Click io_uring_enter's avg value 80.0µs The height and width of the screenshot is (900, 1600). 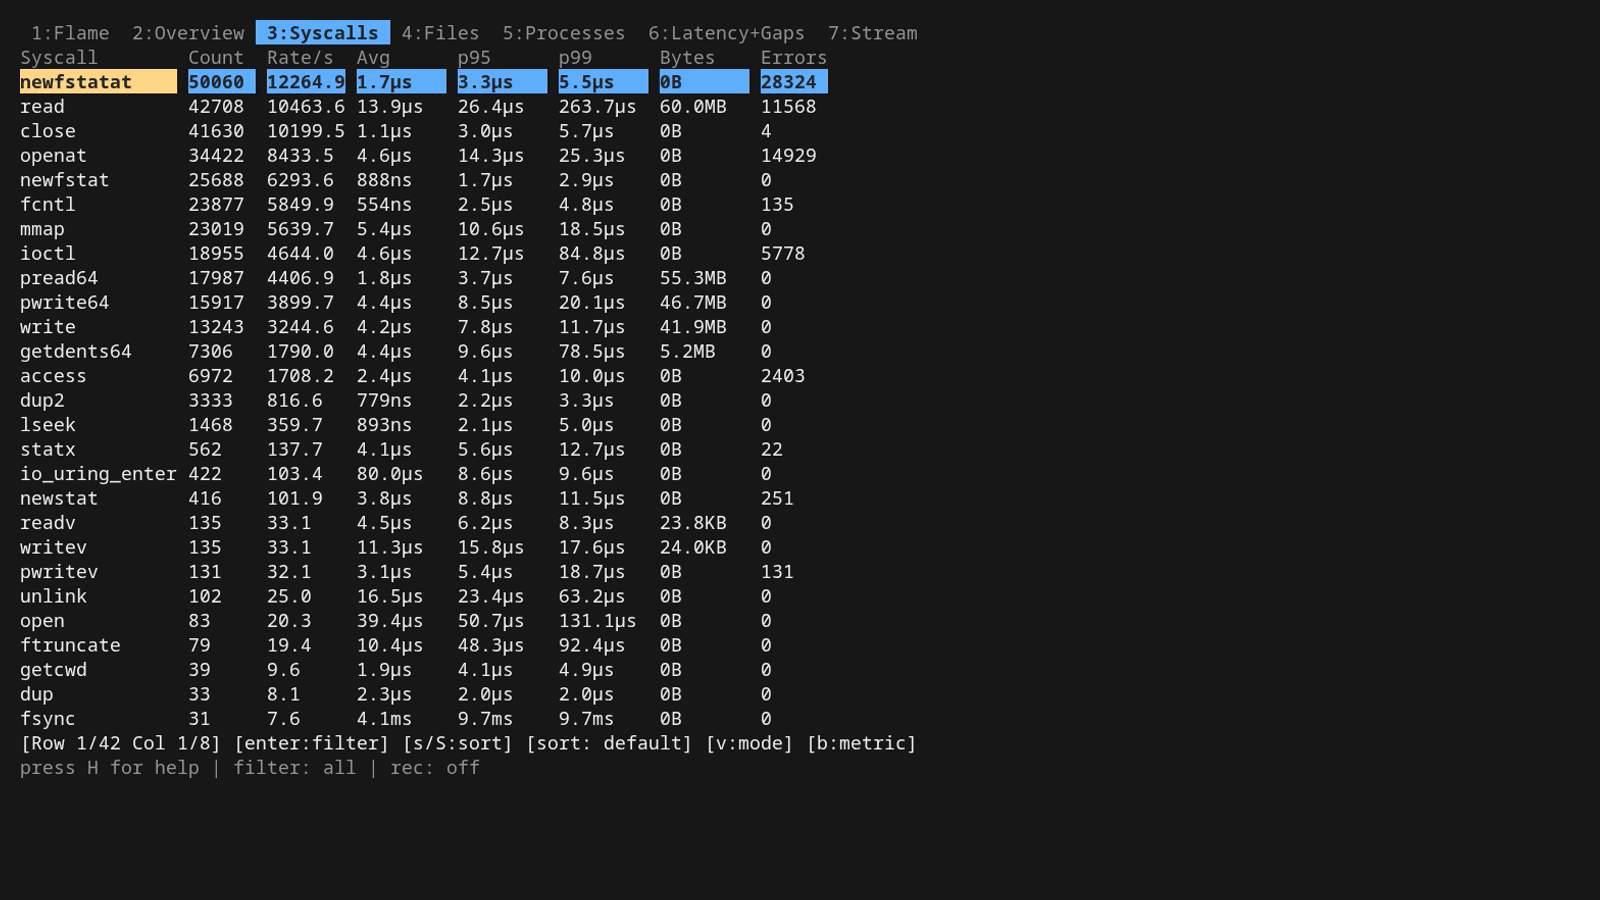[390, 474]
